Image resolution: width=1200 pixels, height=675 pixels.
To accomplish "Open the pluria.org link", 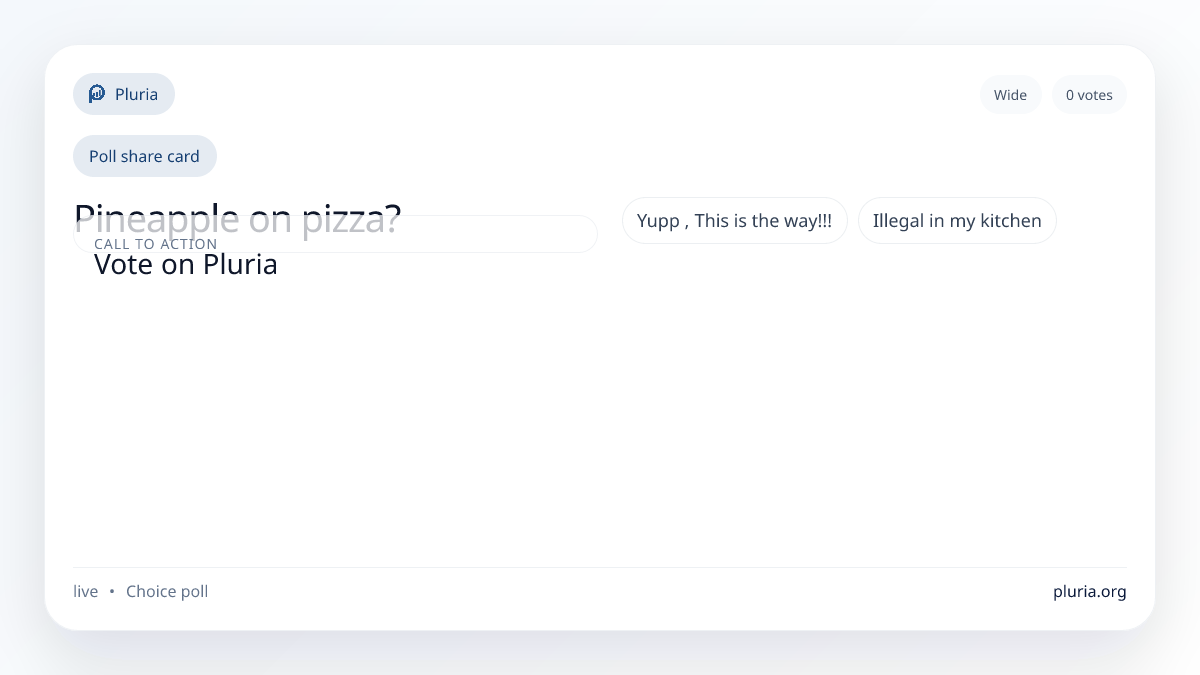I will [x=1089, y=591].
